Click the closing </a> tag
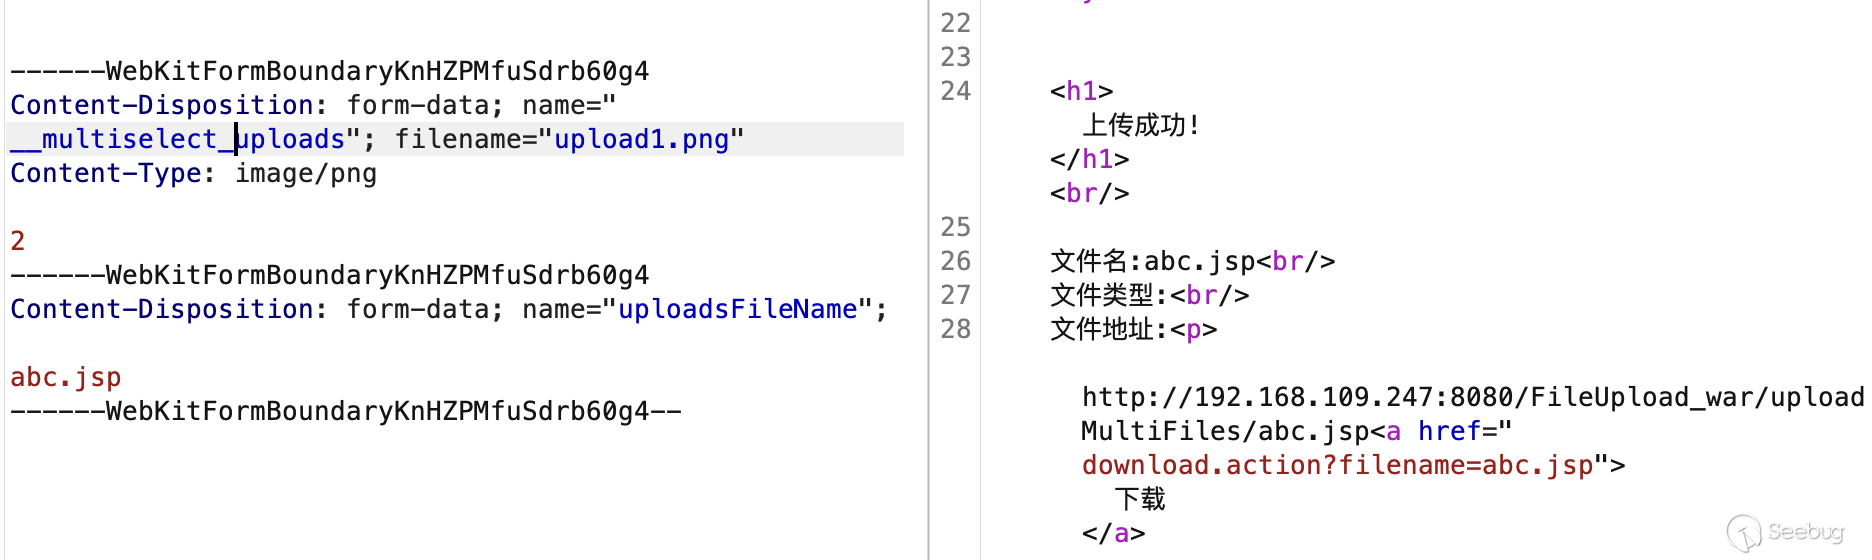Screen dimensions: 1872x560 click(x=1114, y=533)
